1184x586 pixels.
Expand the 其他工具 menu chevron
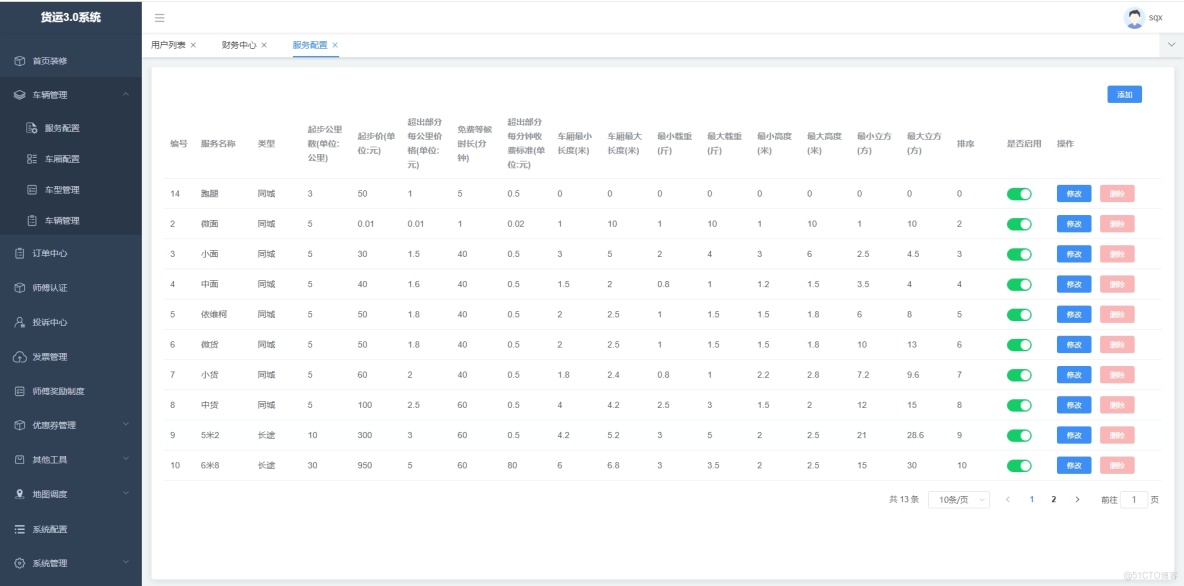(126, 458)
